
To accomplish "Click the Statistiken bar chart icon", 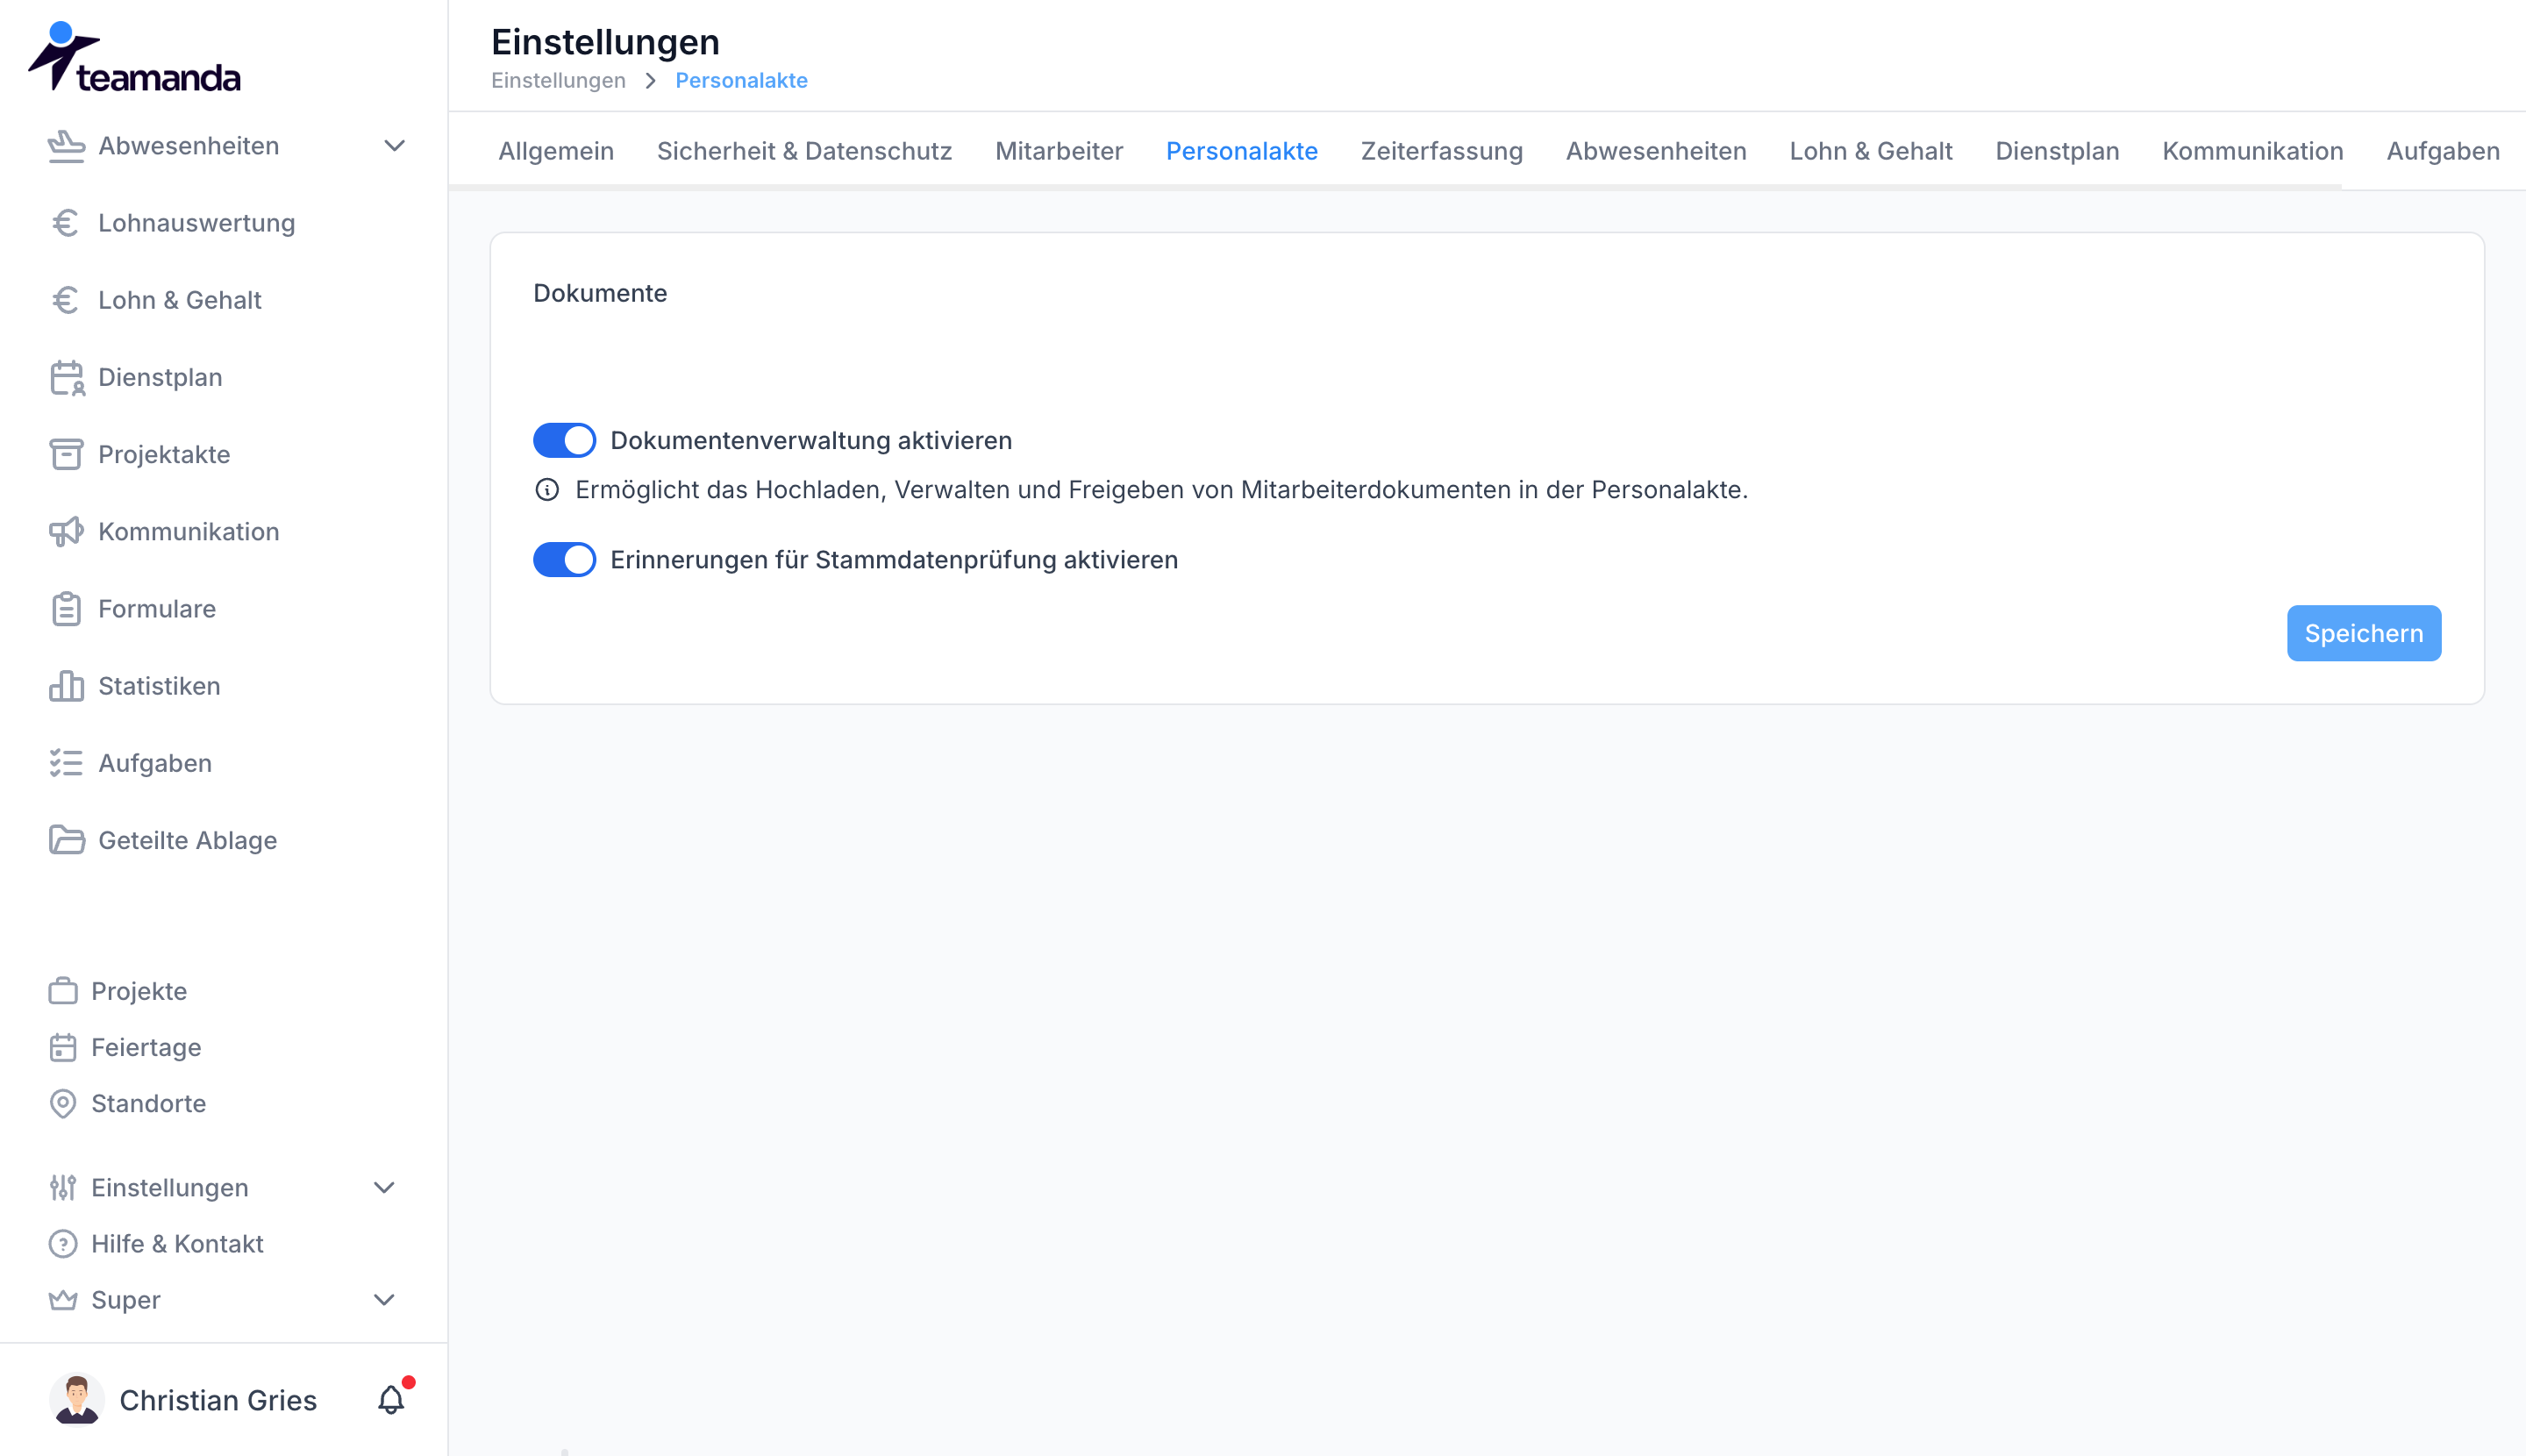I will (x=66, y=686).
